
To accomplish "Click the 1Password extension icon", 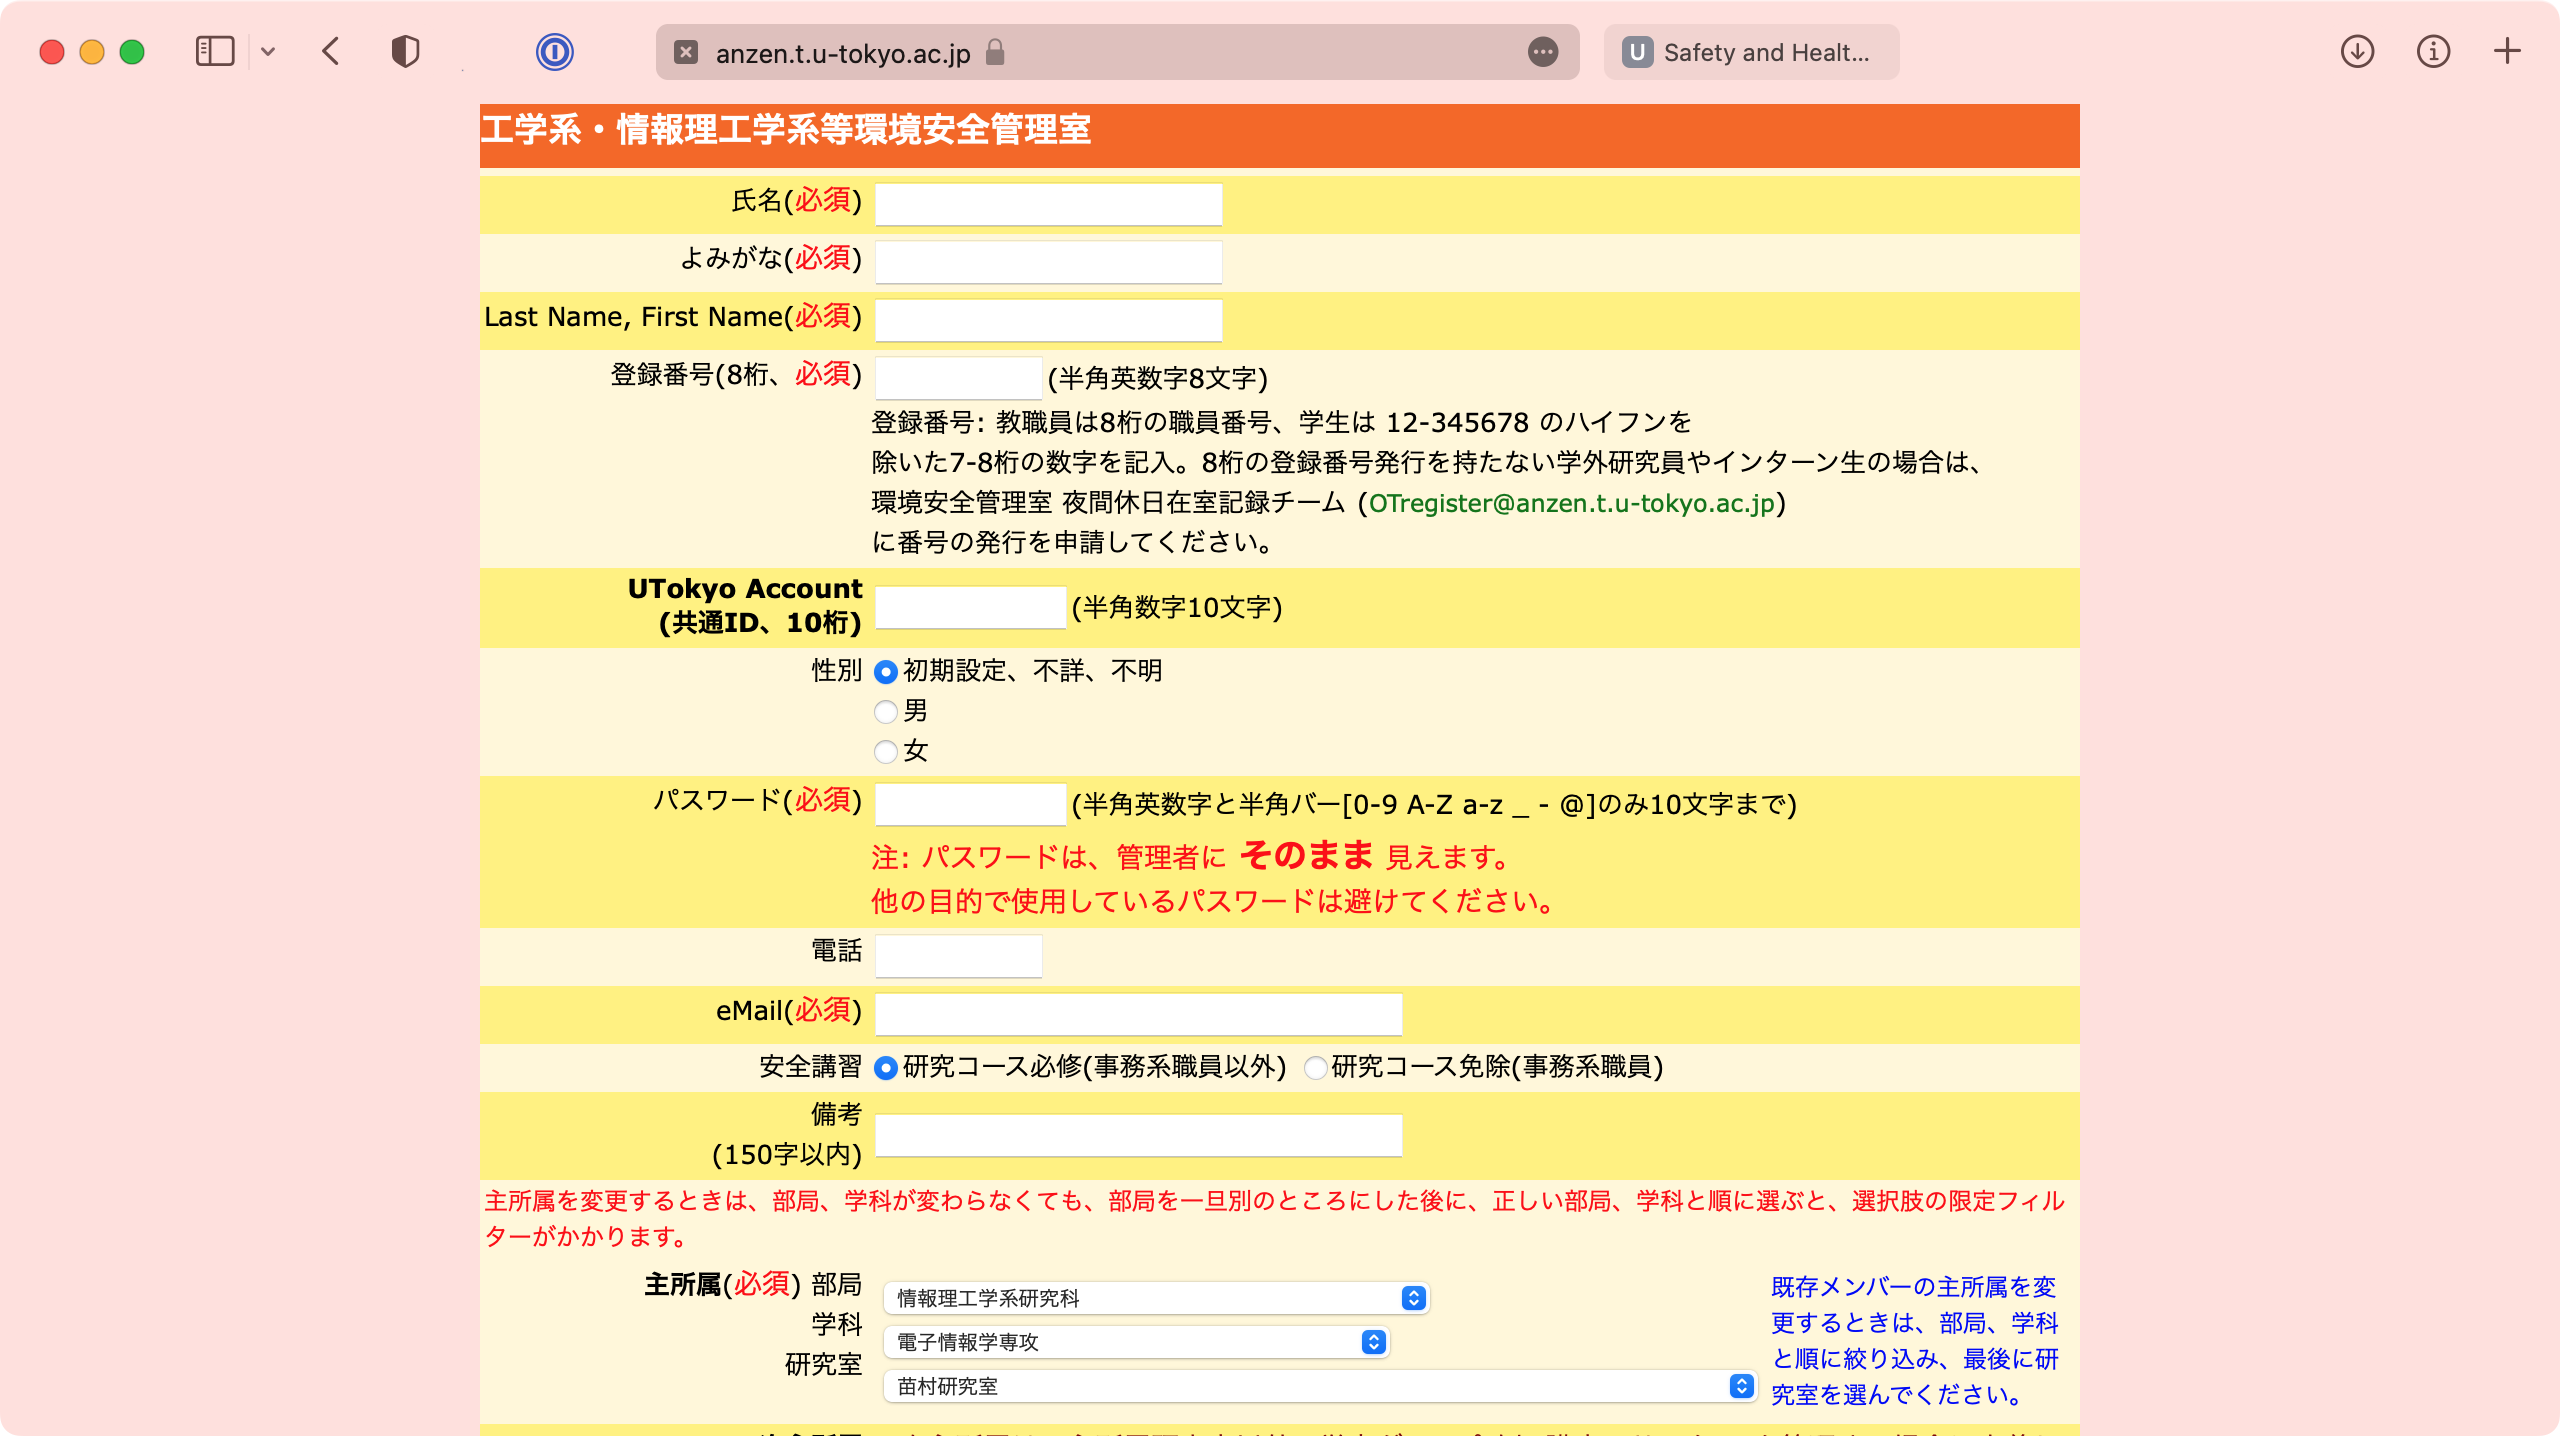I will (x=554, y=52).
